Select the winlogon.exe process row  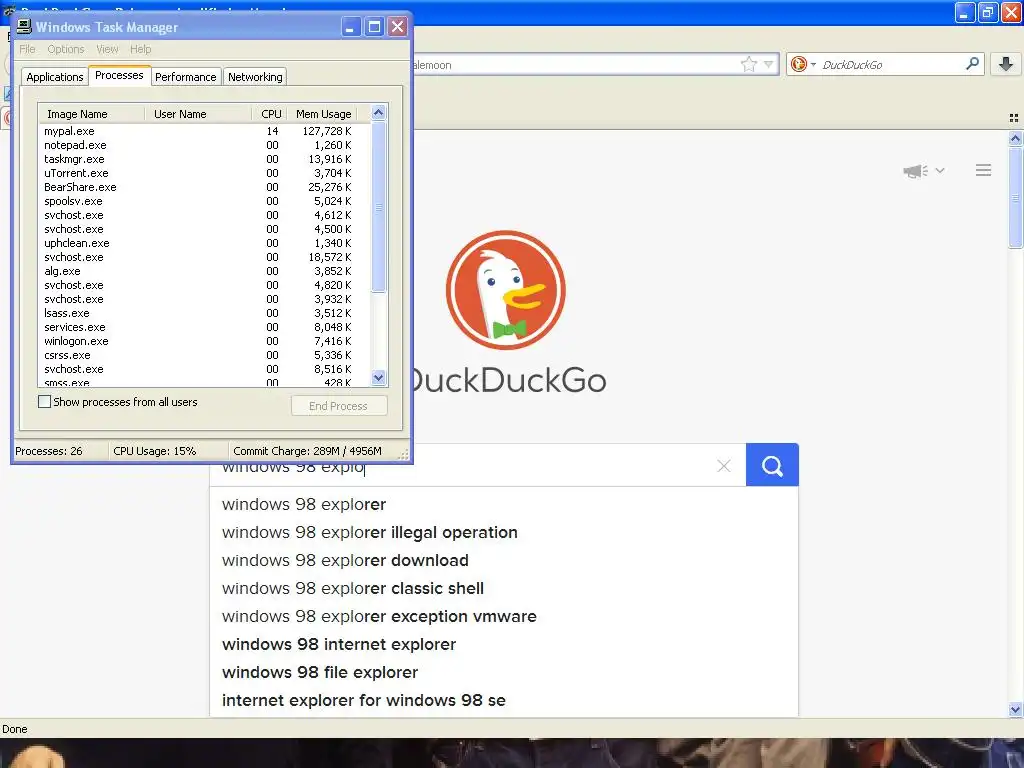204,341
